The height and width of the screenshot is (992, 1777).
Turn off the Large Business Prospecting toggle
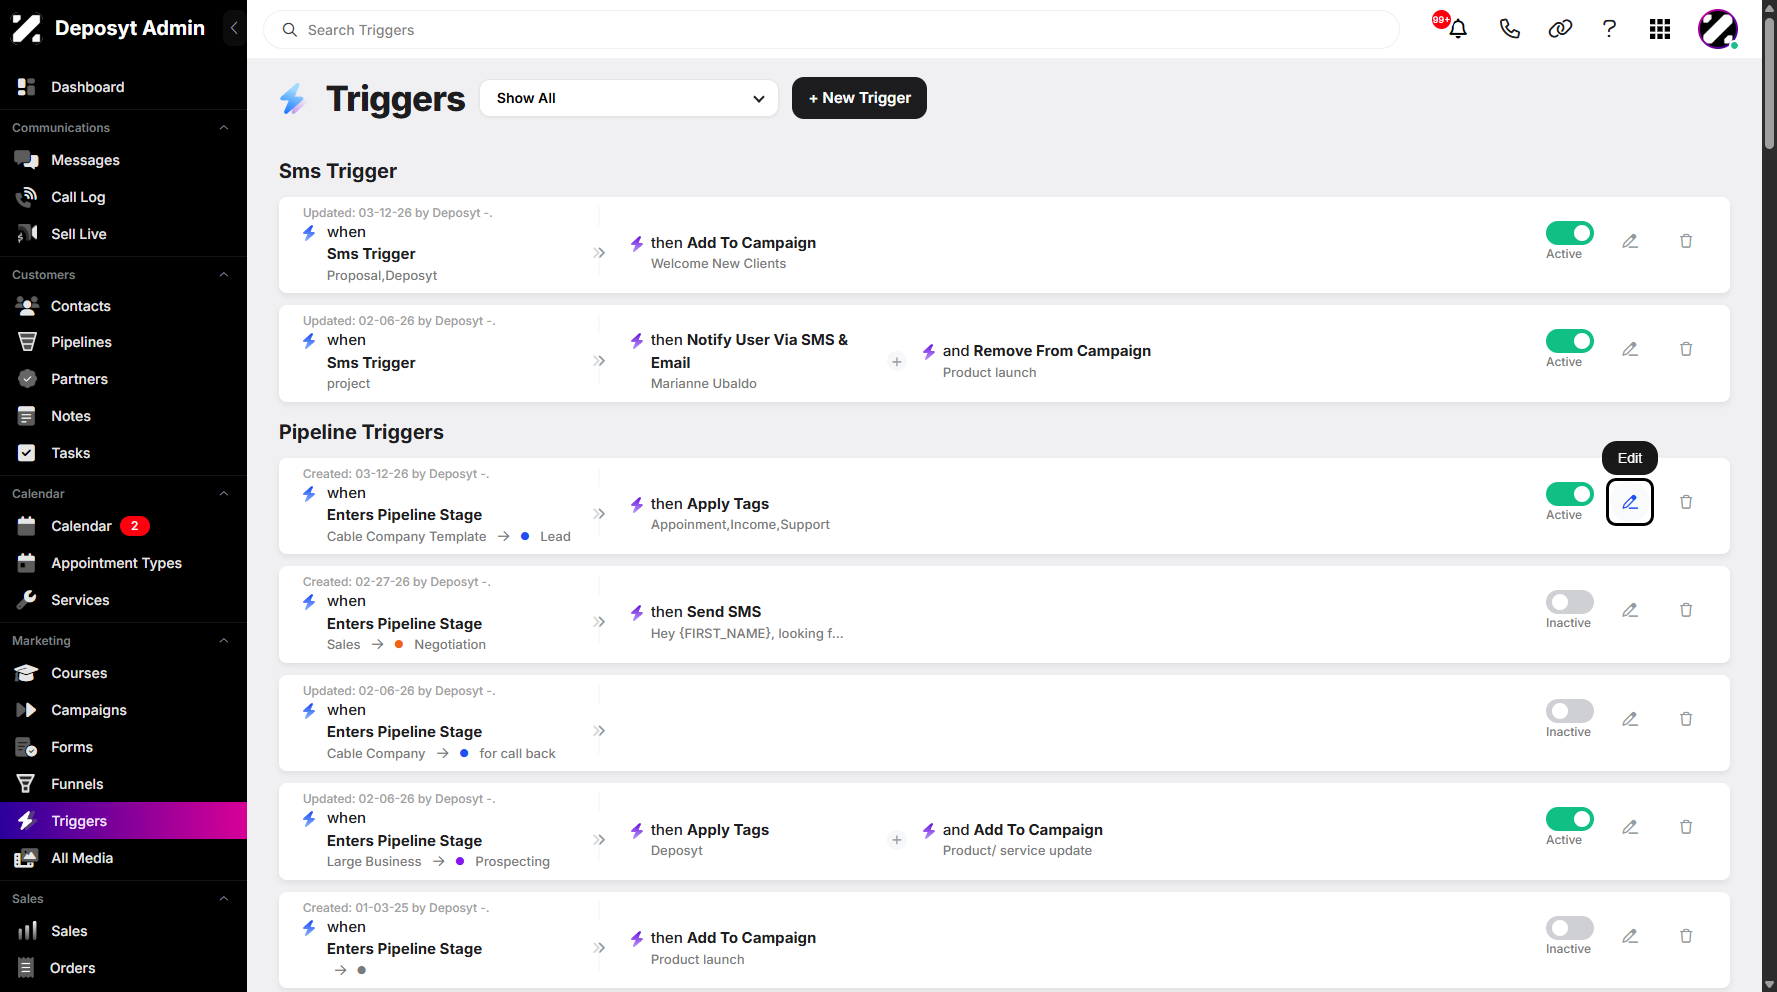[x=1569, y=819]
